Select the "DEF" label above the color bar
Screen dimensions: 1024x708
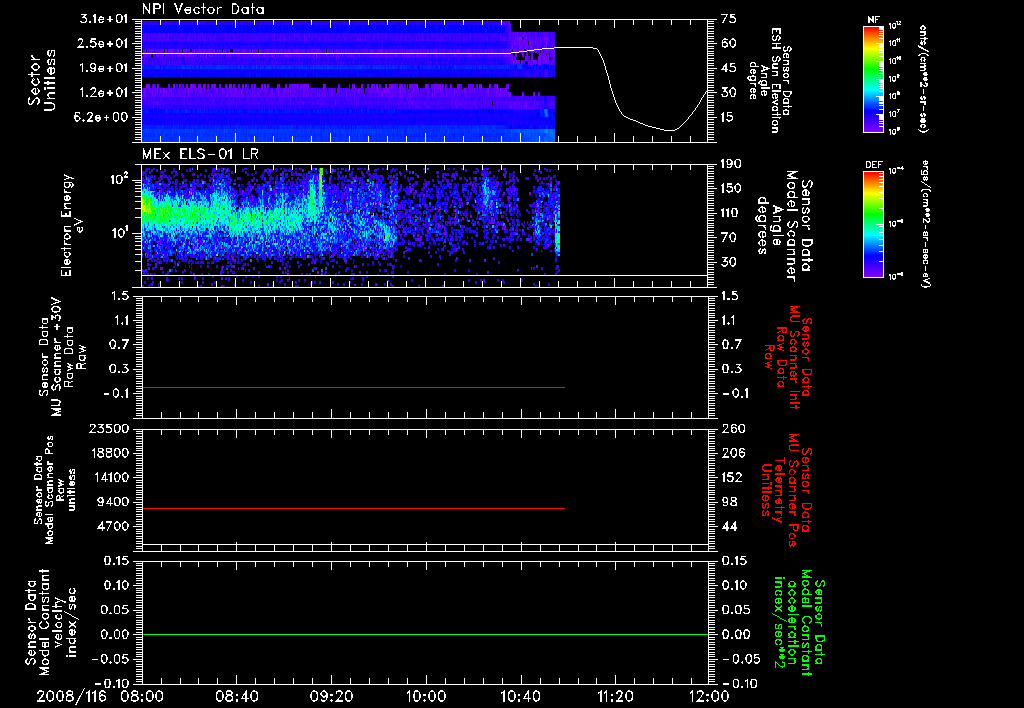click(x=873, y=165)
